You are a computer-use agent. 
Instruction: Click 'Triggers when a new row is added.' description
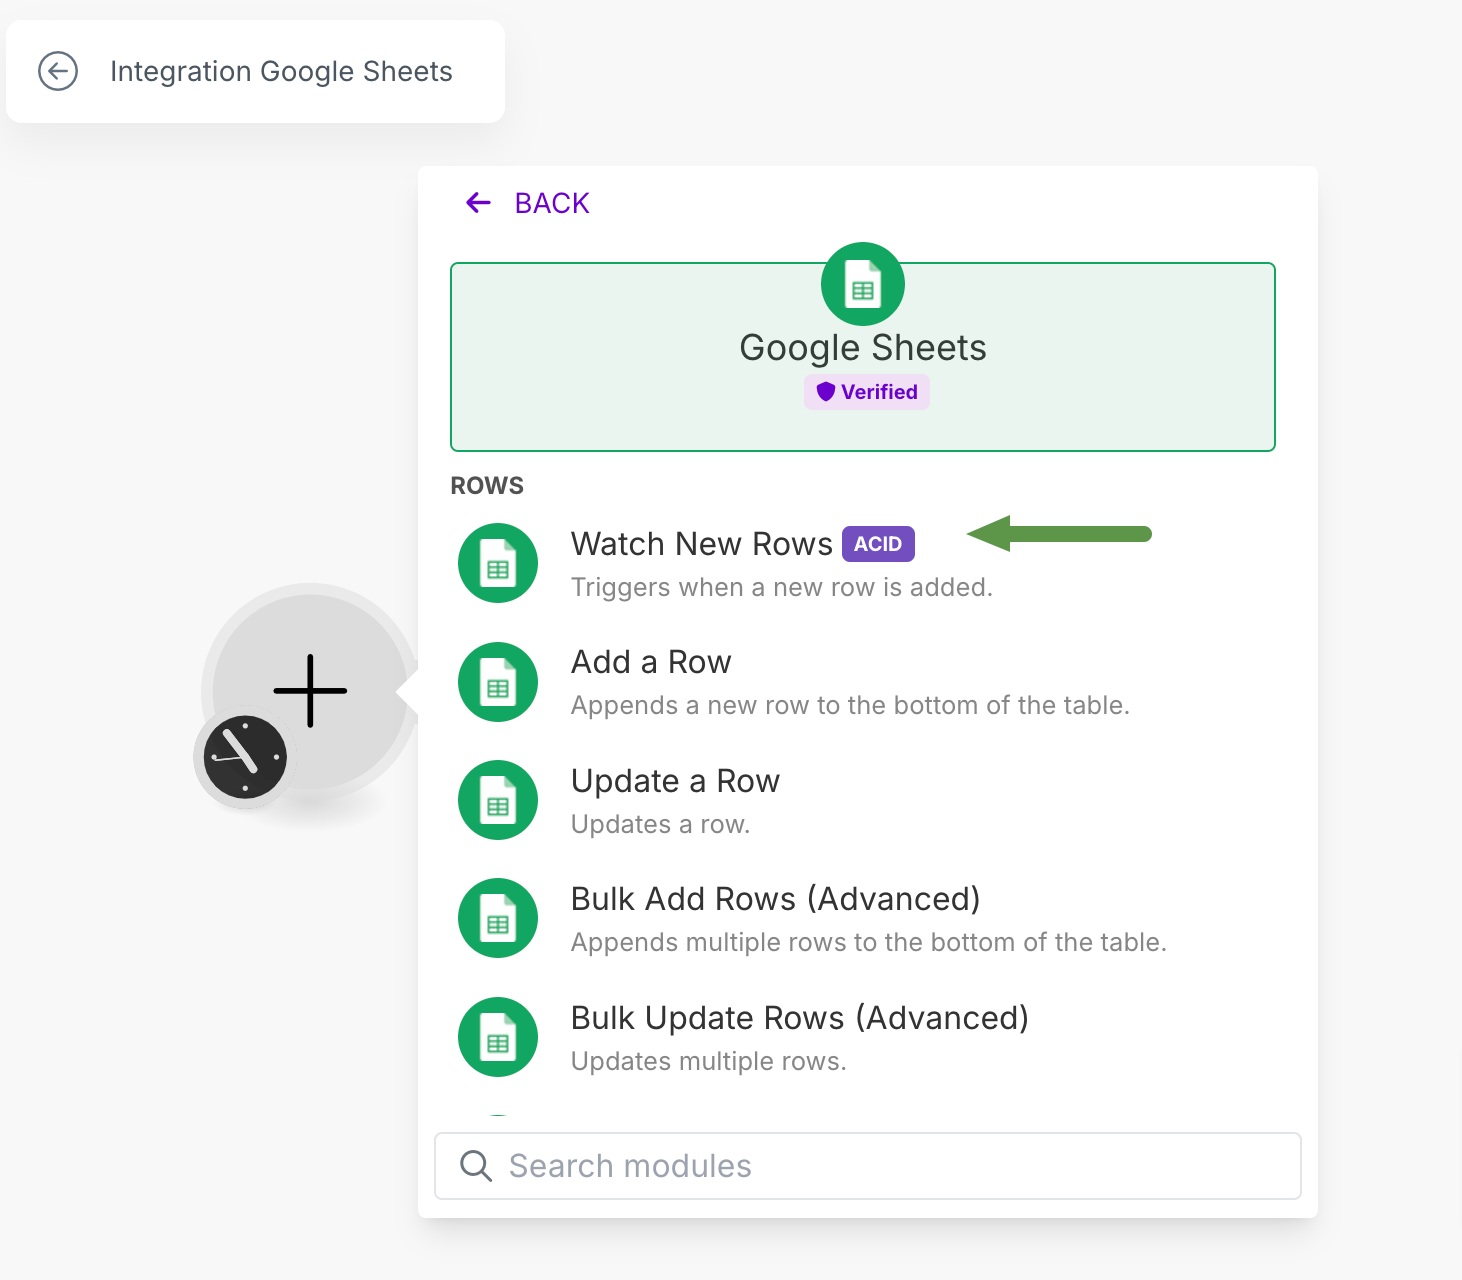click(782, 587)
